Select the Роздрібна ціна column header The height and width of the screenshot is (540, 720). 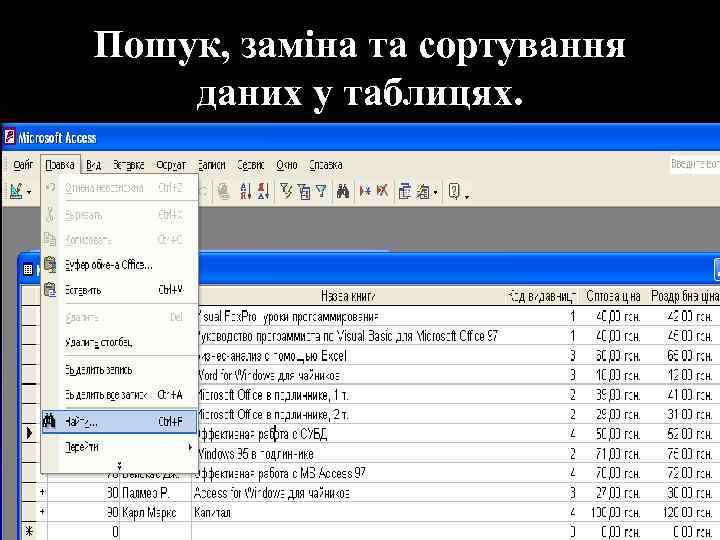pyautogui.click(x=684, y=297)
